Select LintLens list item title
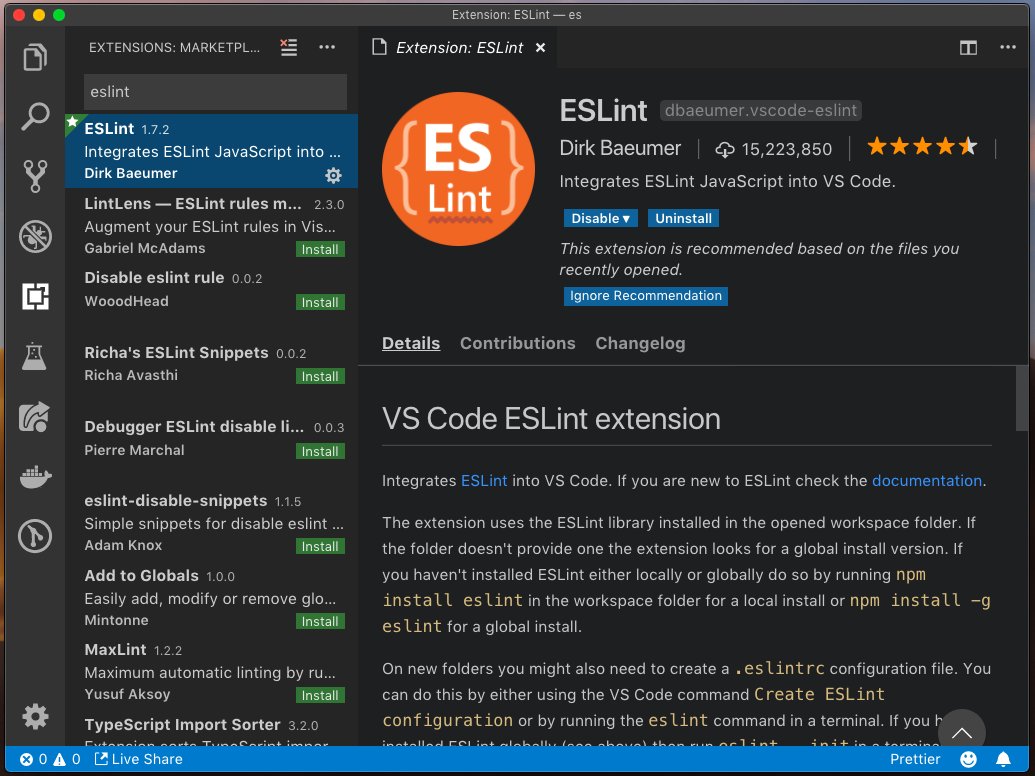The height and width of the screenshot is (776, 1035). [193, 204]
